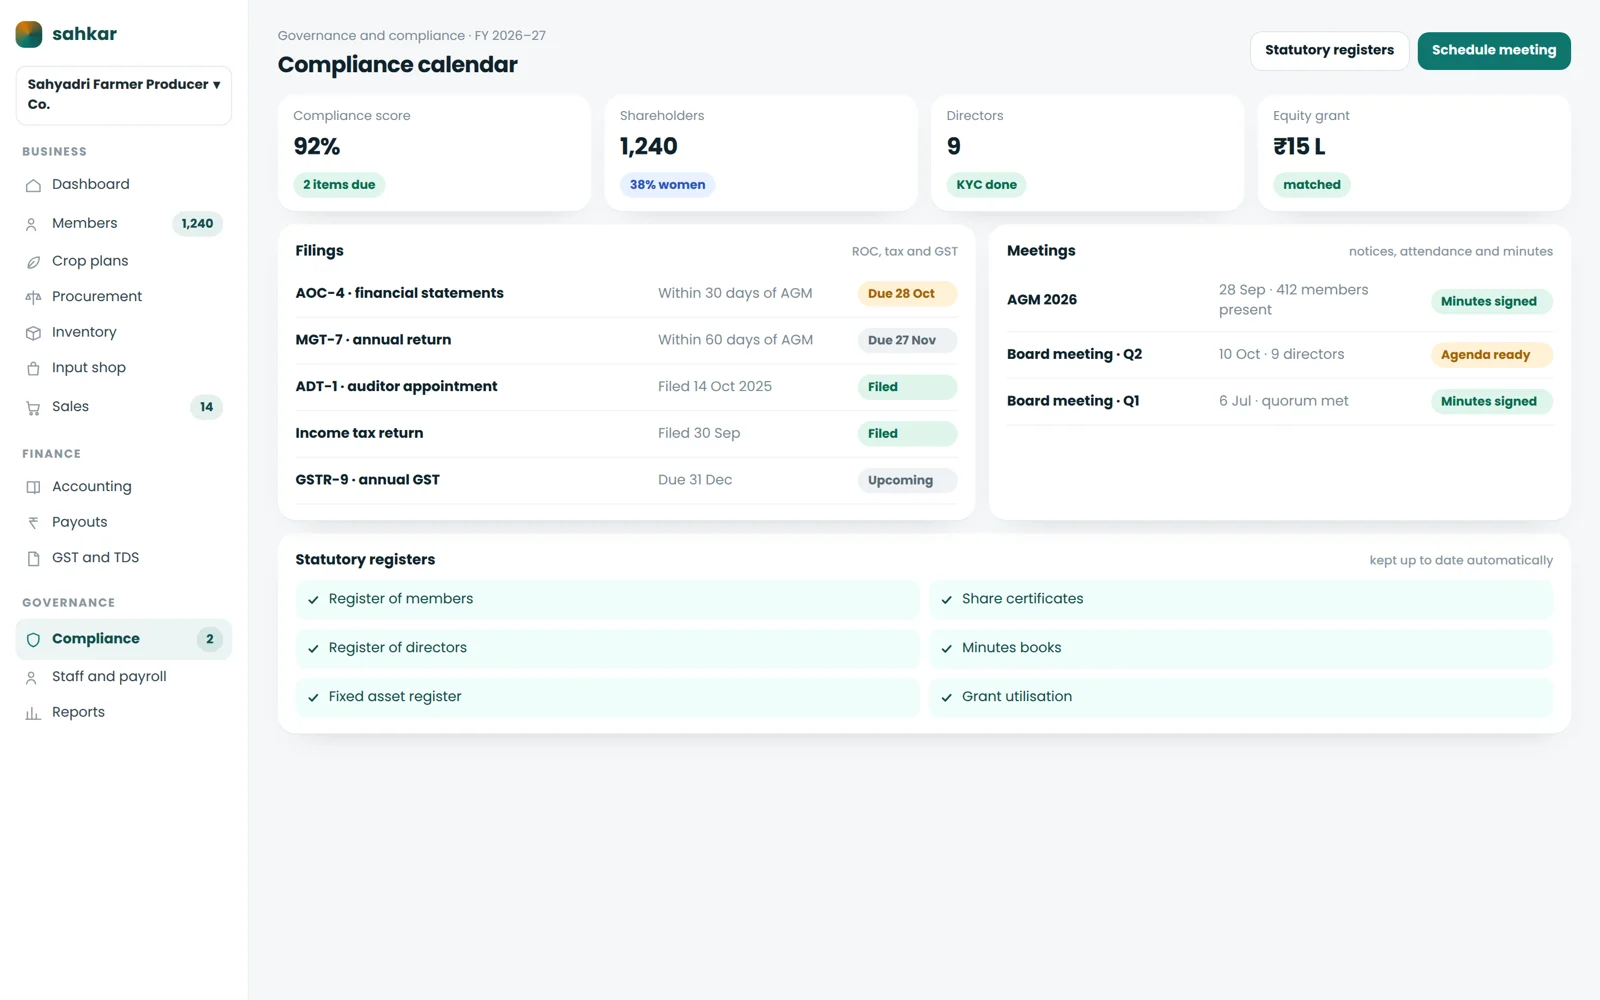Open Staff and payroll page
Image resolution: width=1600 pixels, height=1000 pixels.
(x=124, y=677)
